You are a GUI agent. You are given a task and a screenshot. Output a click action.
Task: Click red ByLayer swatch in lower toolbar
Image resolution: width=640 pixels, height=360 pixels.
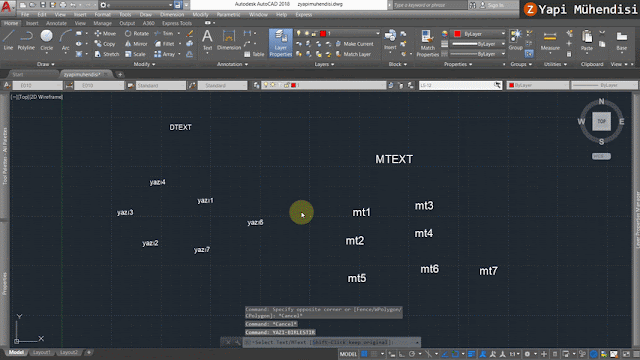tap(511, 85)
